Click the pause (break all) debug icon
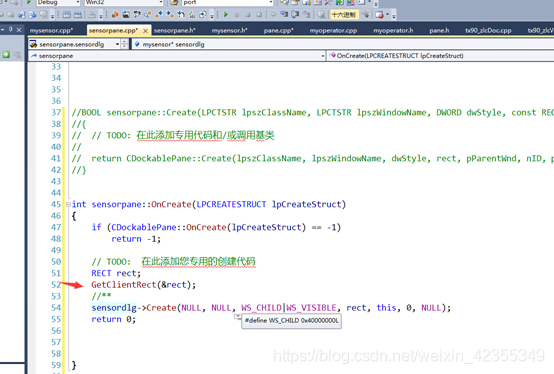Screen dimensions: 554x374 (x=237, y=14)
